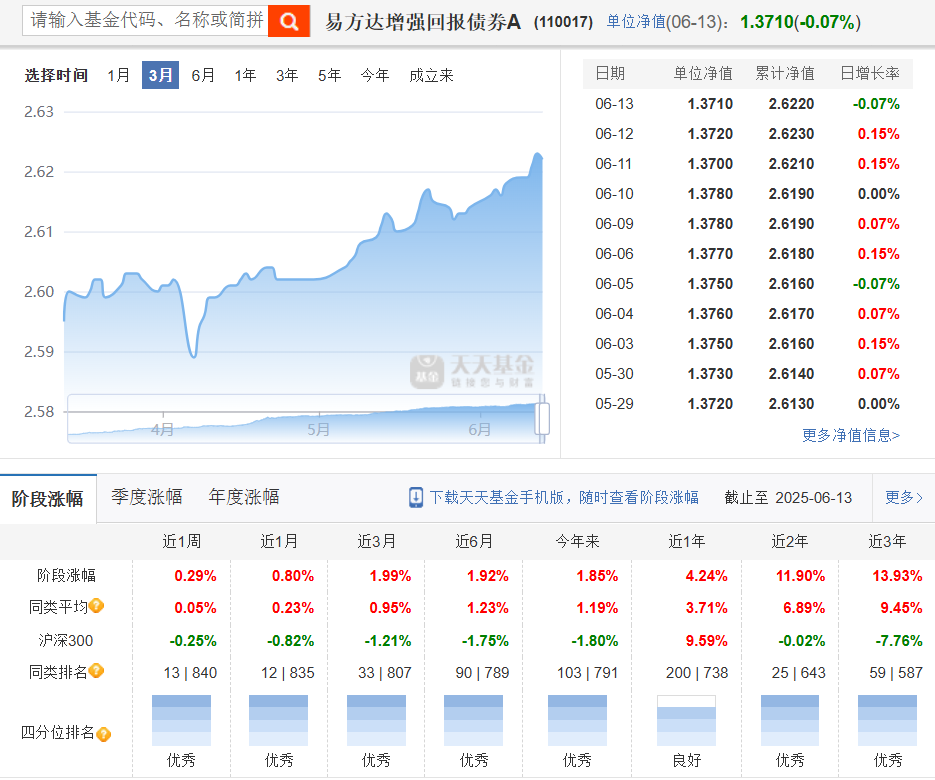Click the 06-10 date row

747,194
